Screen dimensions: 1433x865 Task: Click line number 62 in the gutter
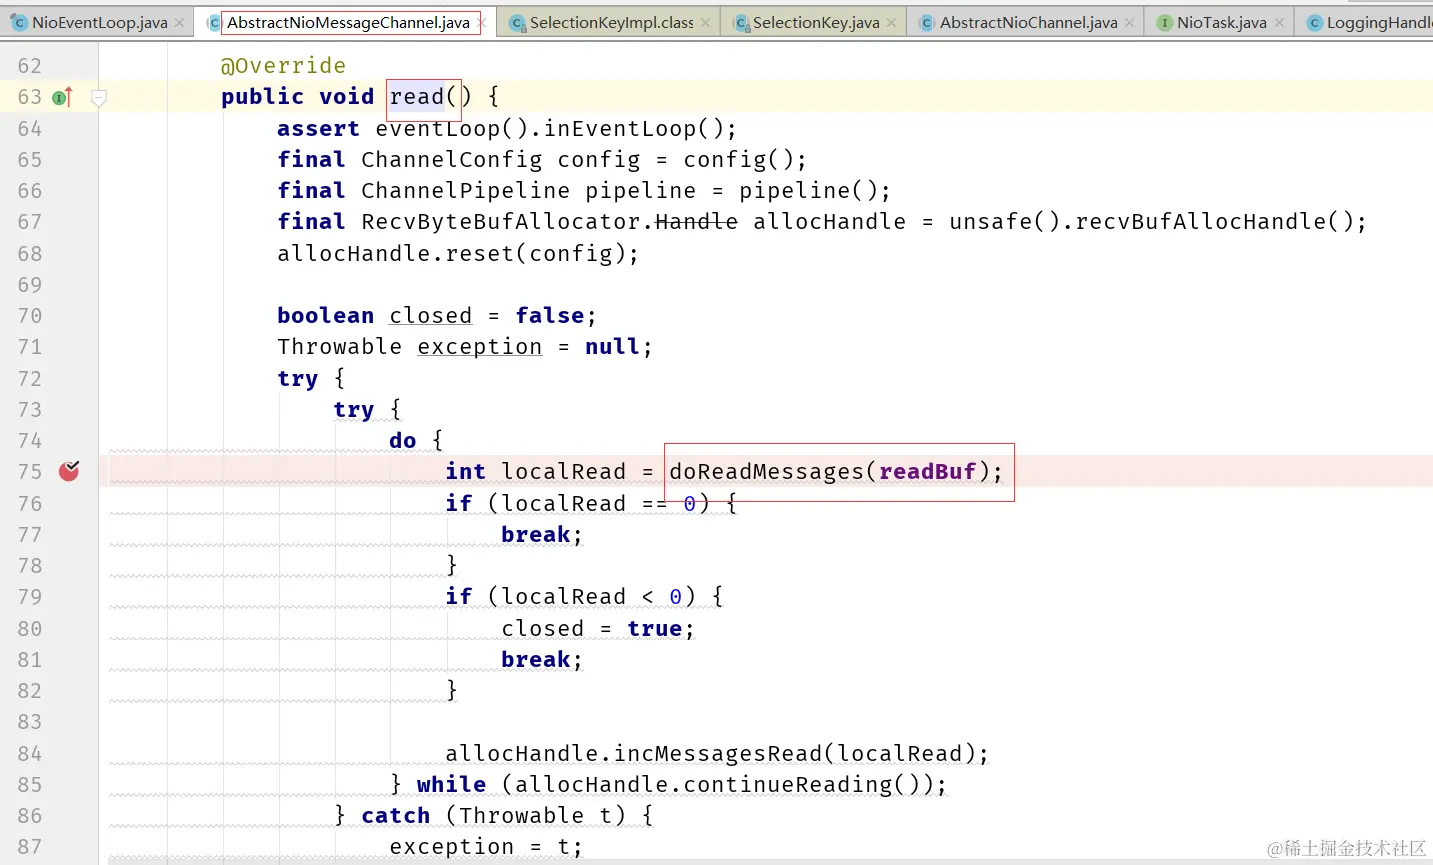(30, 66)
